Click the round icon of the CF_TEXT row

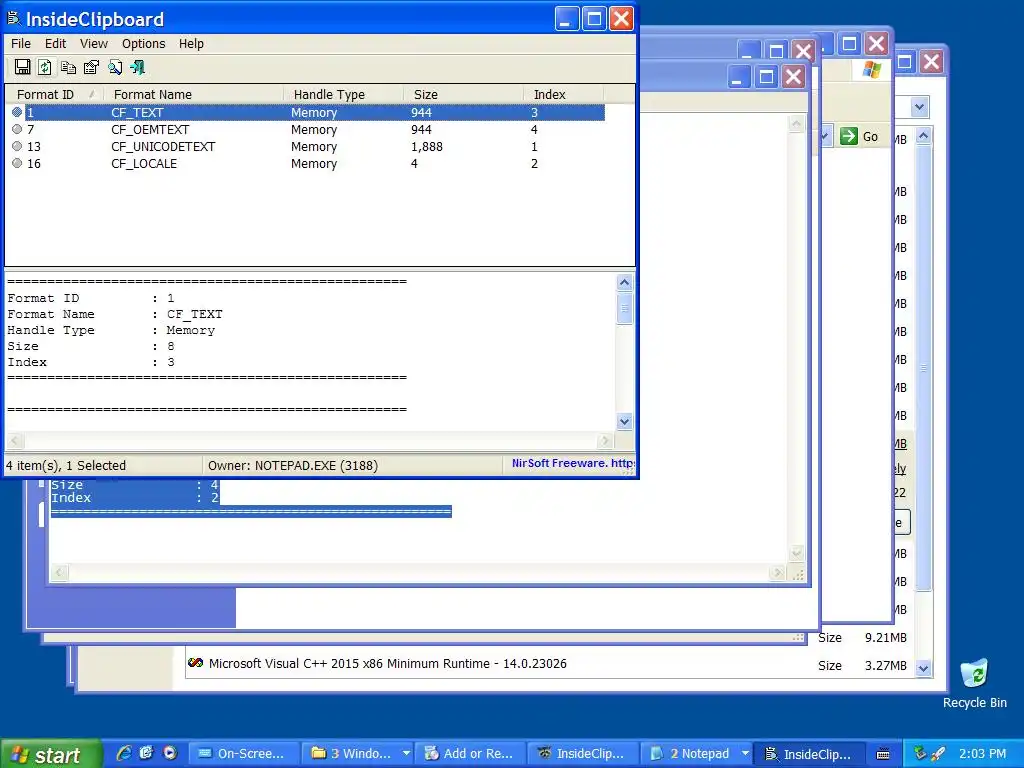(x=17, y=112)
